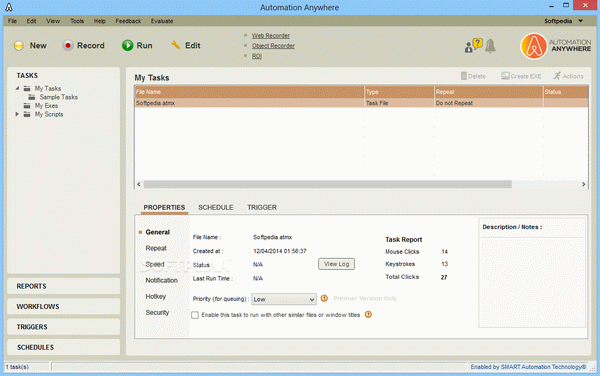This screenshot has height=376, width=600.
Task: Click the green Run play icon
Action: pyautogui.click(x=127, y=46)
